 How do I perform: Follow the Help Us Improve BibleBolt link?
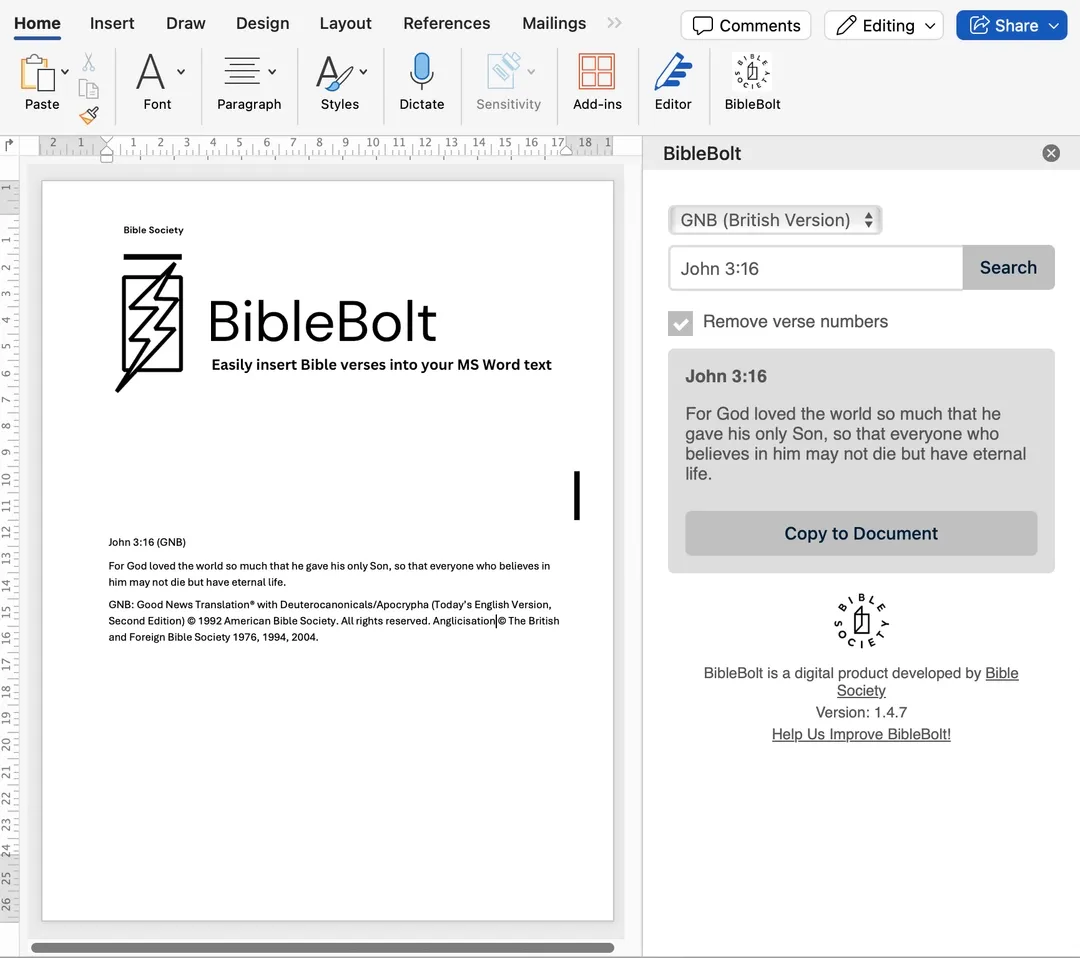point(860,733)
